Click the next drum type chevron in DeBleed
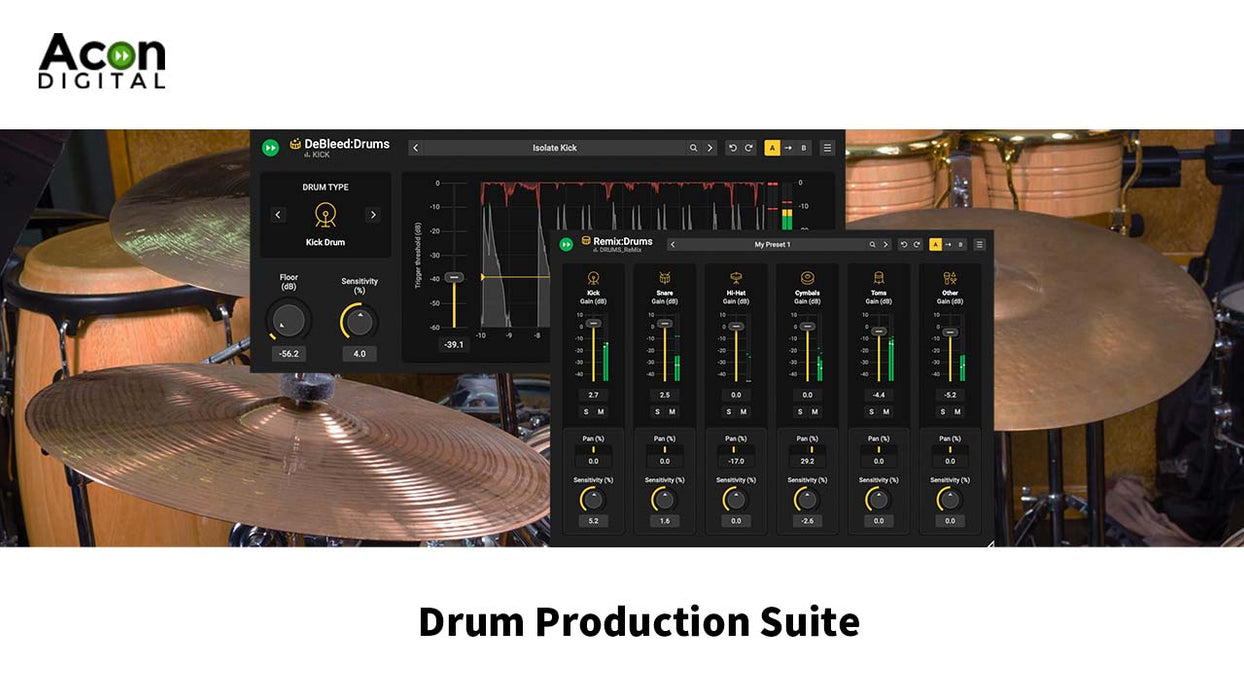This screenshot has width=1244, height=700. click(x=372, y=214)
